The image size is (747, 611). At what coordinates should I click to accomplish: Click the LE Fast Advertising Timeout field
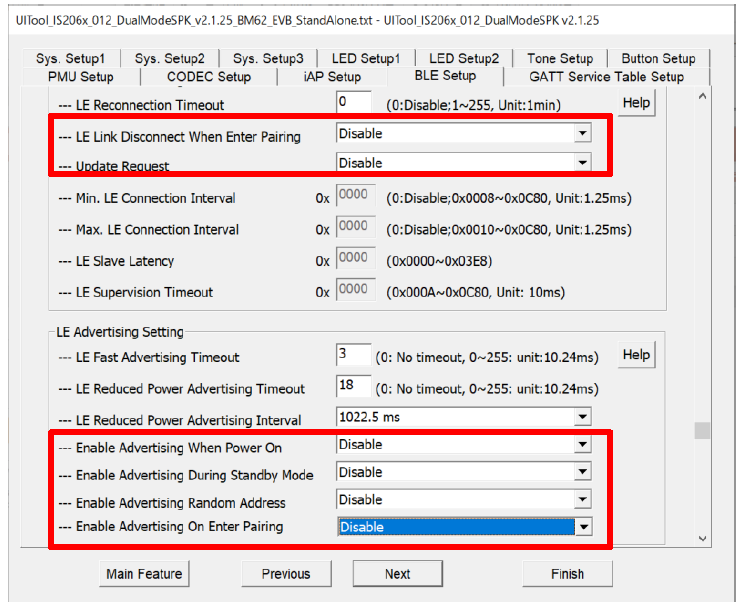coord(353,356)
